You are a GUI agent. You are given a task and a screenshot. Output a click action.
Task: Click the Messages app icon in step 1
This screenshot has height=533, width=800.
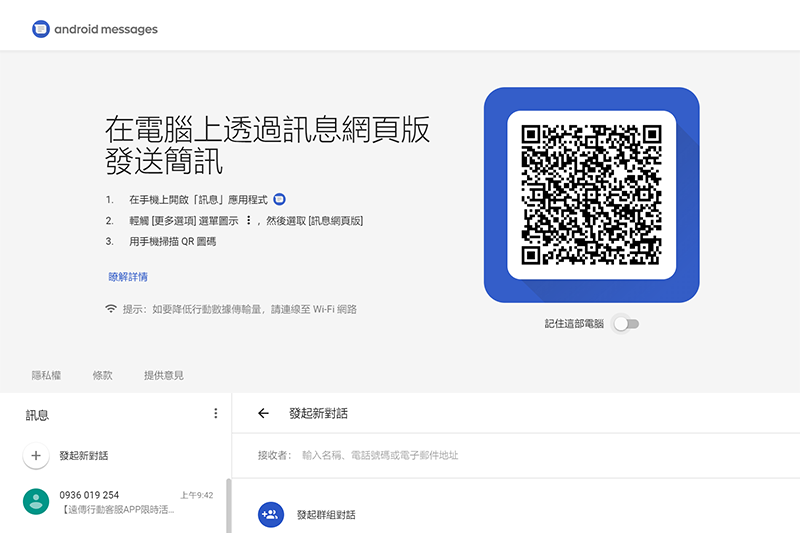point(279,199)
